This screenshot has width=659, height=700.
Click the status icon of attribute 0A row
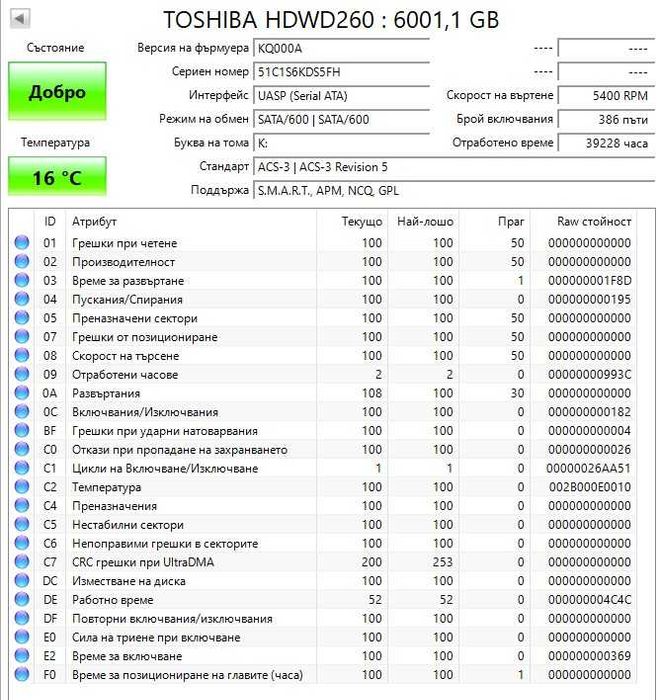coord(21,393)
